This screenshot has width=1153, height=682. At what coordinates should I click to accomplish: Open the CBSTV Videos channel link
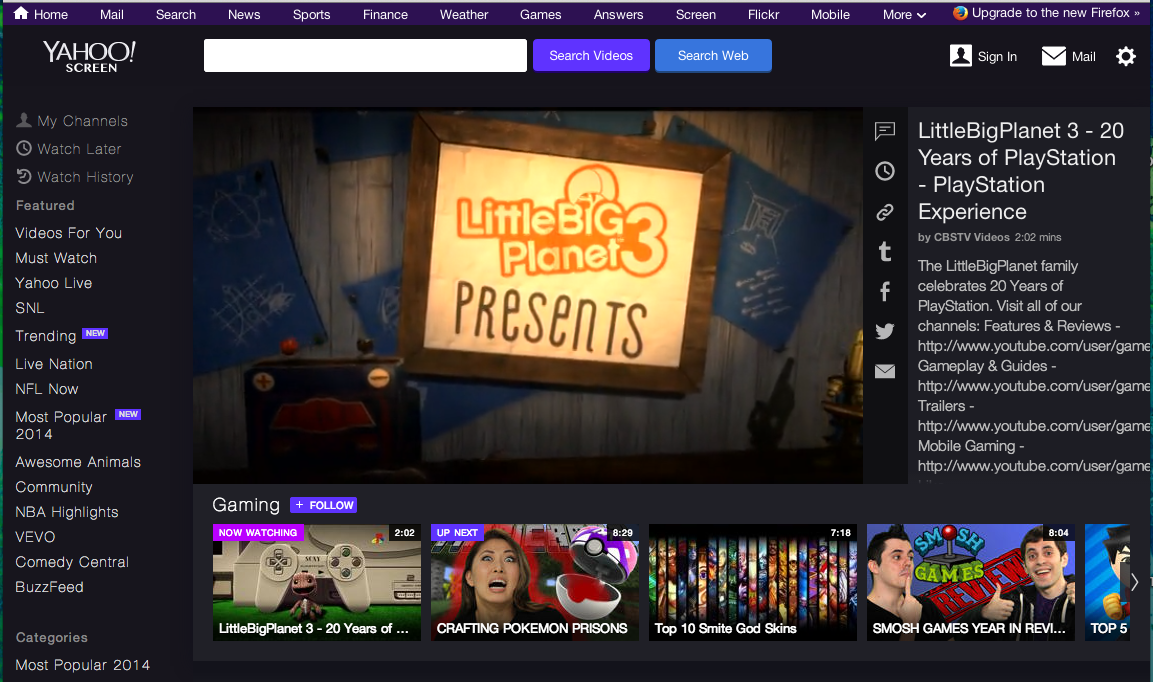click(971, 237)
